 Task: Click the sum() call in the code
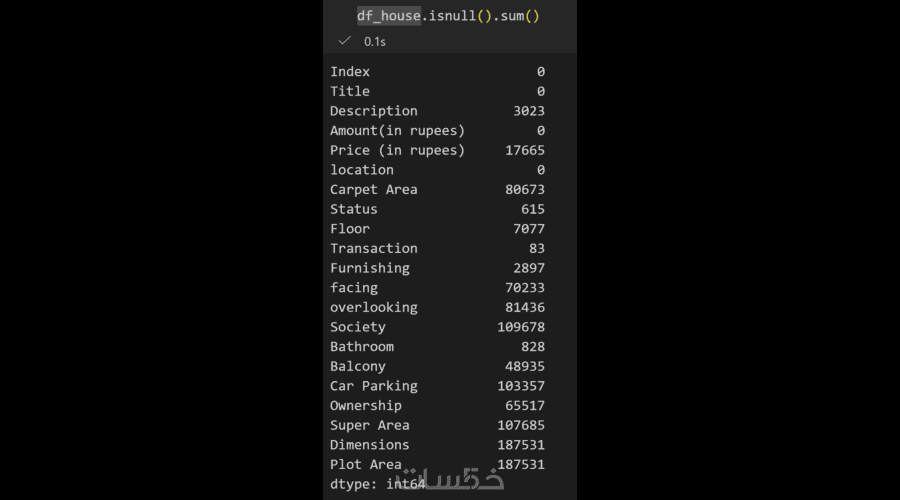520,16
